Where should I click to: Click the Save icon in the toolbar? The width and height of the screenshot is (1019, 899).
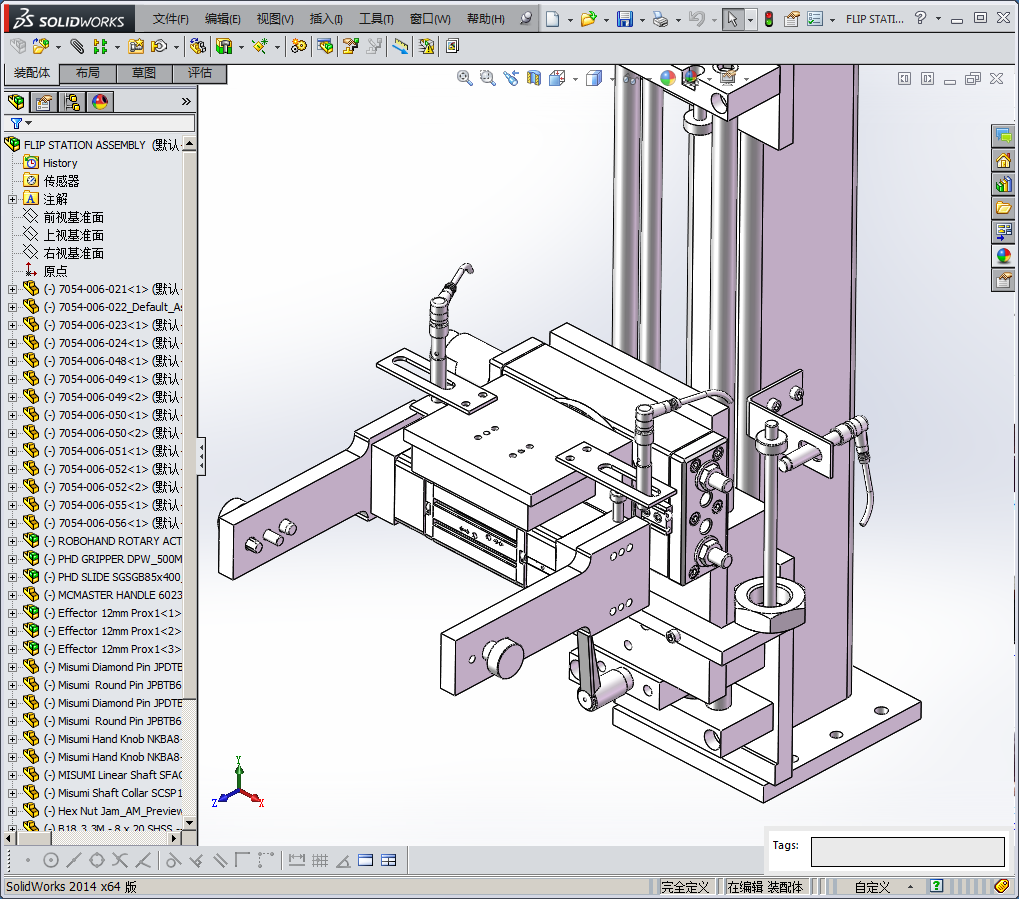tap(624, 19)
